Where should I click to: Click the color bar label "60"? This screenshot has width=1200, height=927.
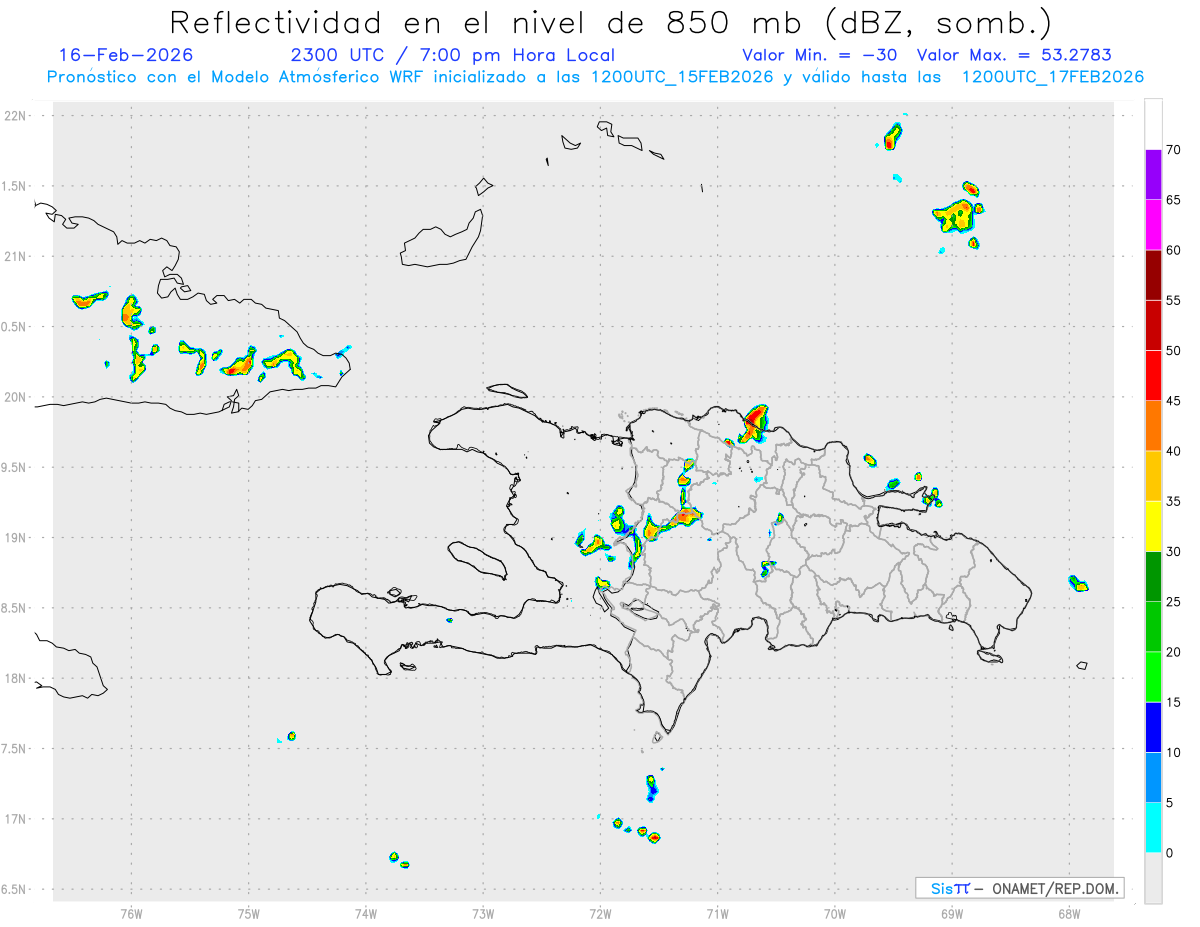(x=1173, y=250)
